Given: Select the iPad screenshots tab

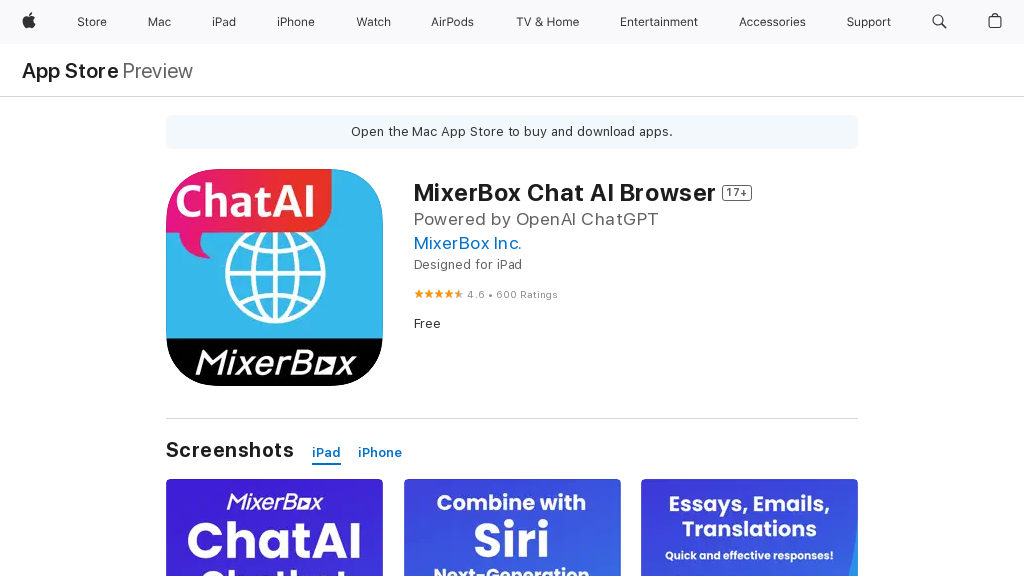Looking at the screenshot, I should click(x=325, y=452).
